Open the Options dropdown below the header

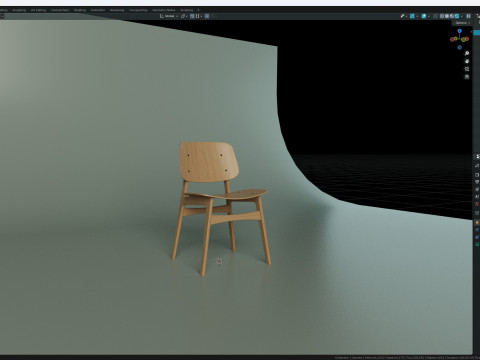pos(462,23)
